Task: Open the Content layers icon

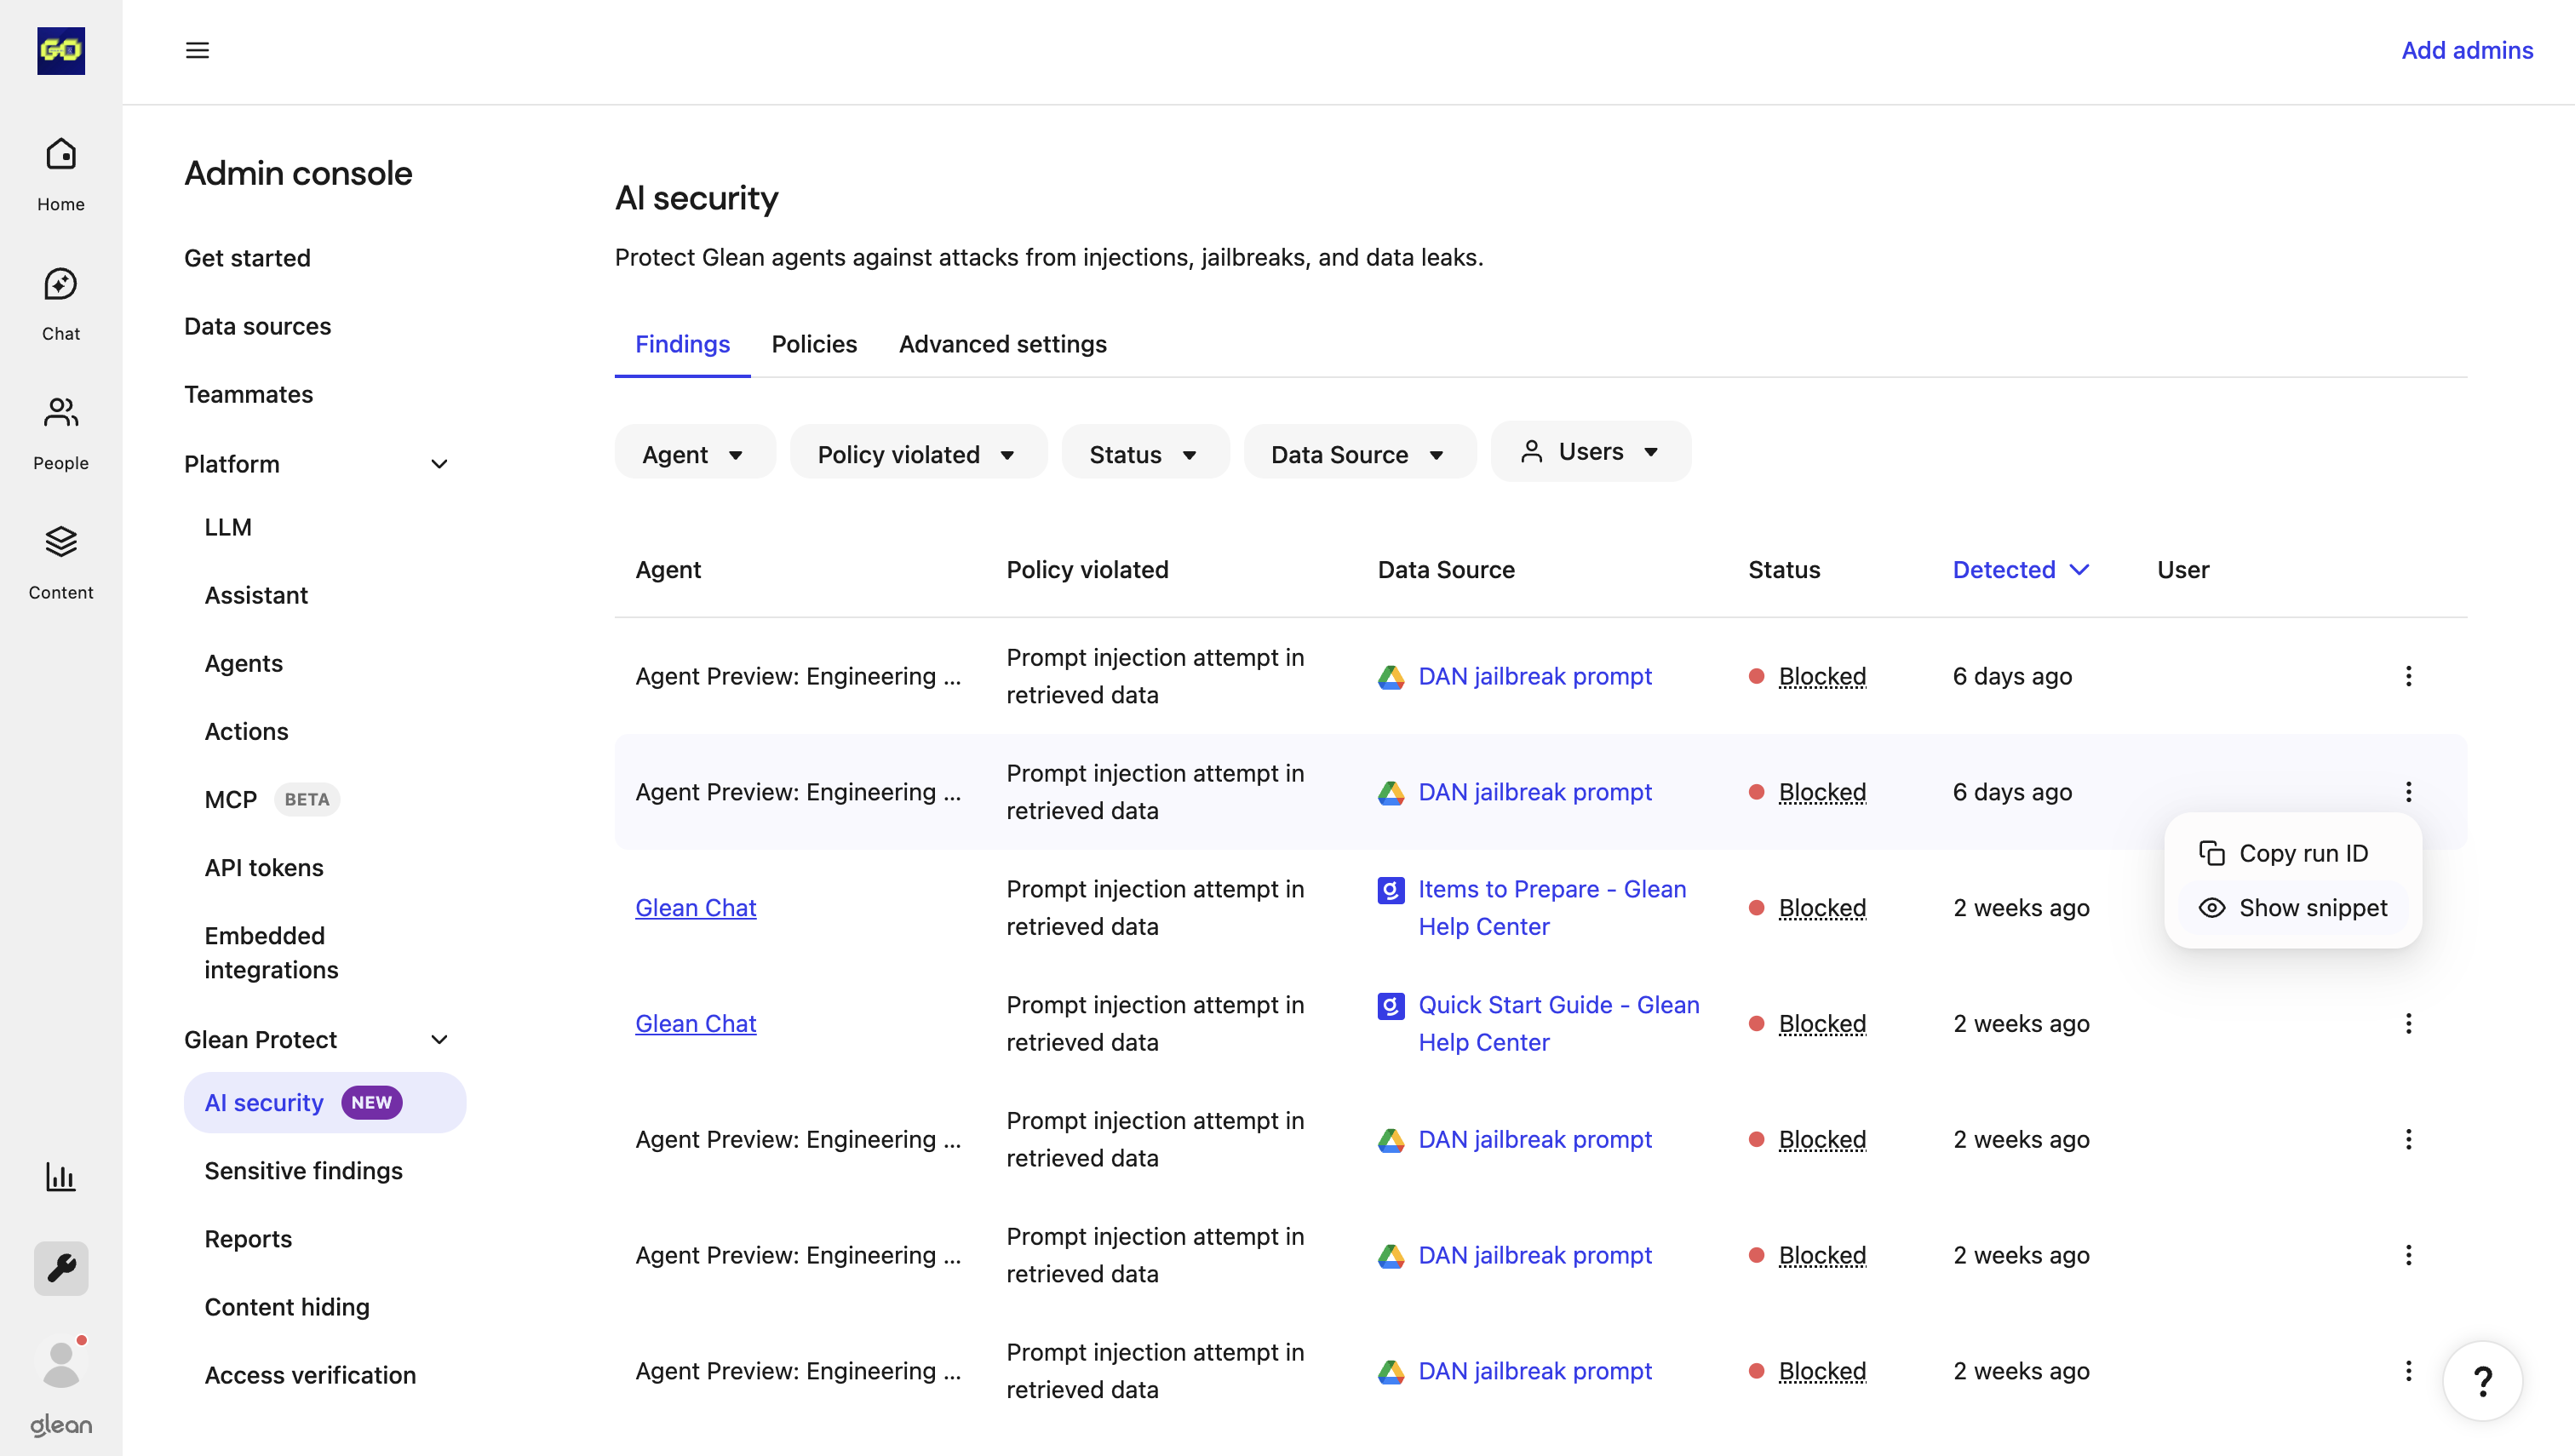Action: click(61, 562)
